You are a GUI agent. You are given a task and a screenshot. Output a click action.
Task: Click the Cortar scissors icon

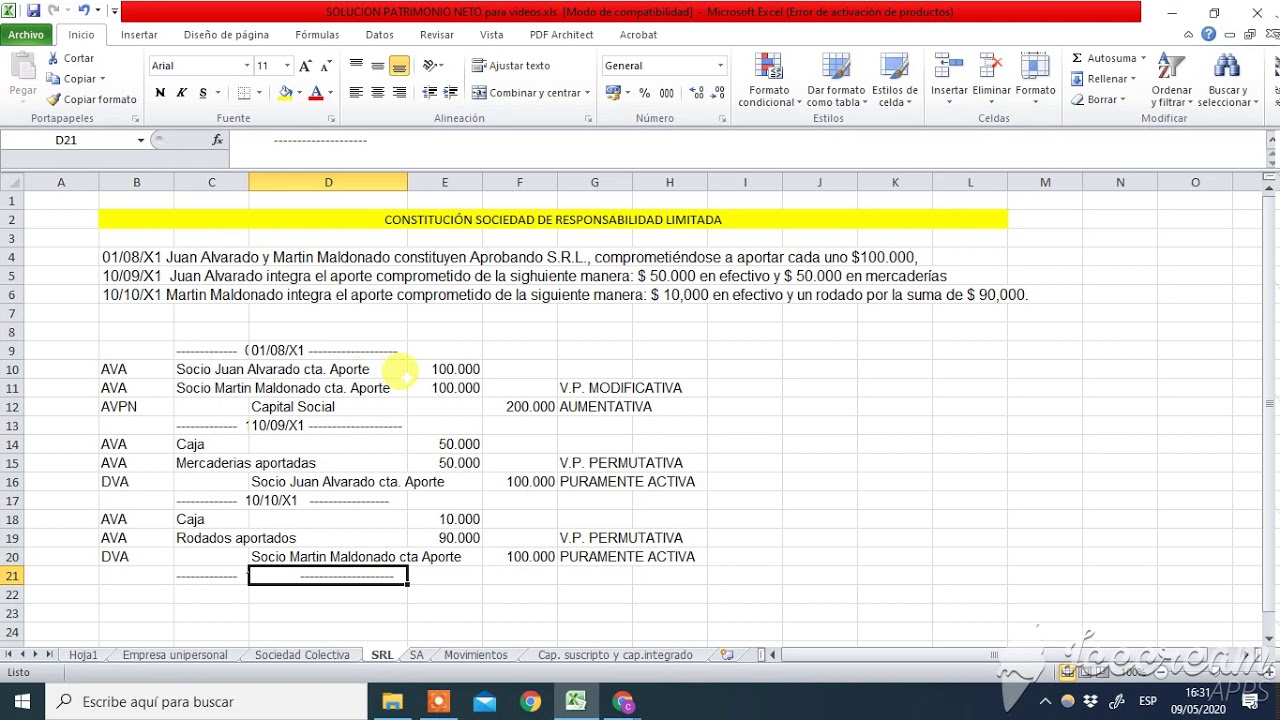[54, 58]
